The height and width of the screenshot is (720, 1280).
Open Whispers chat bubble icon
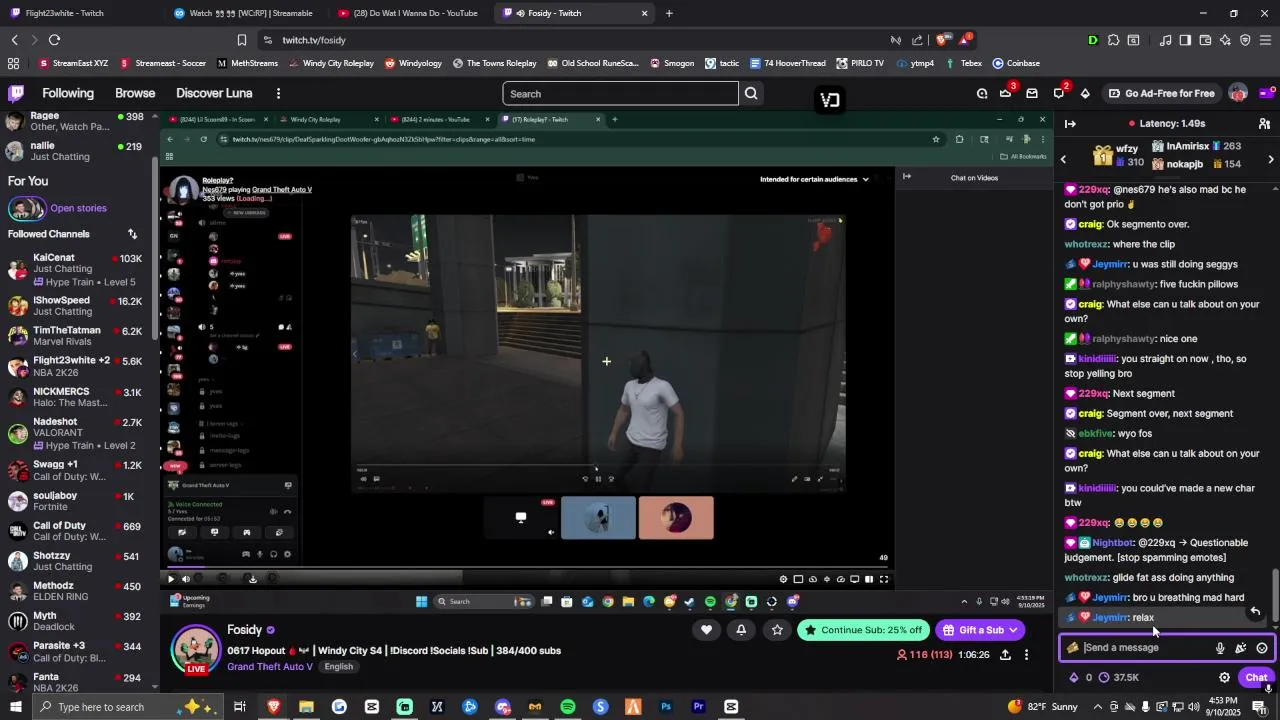coord(1059,93)
